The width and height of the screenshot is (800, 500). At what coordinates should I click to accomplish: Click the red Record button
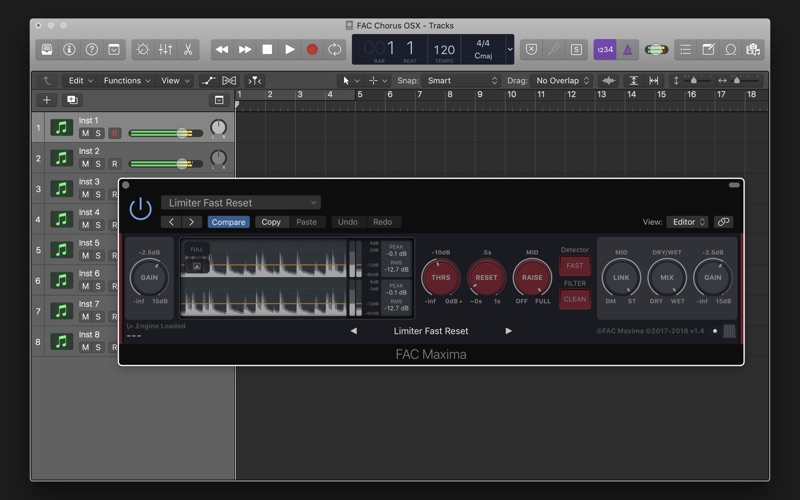point(312,49)
